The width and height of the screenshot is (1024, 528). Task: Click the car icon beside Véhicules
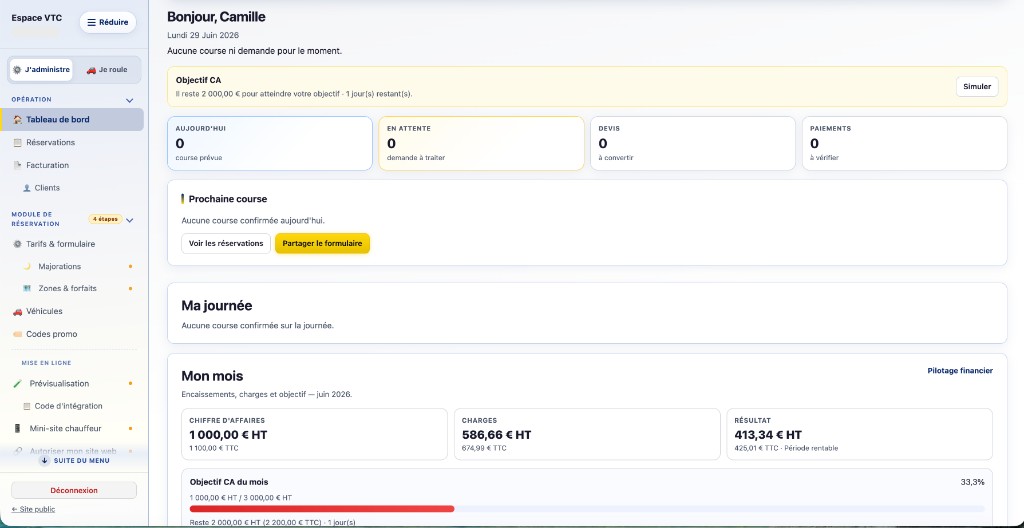click(18, 312)
